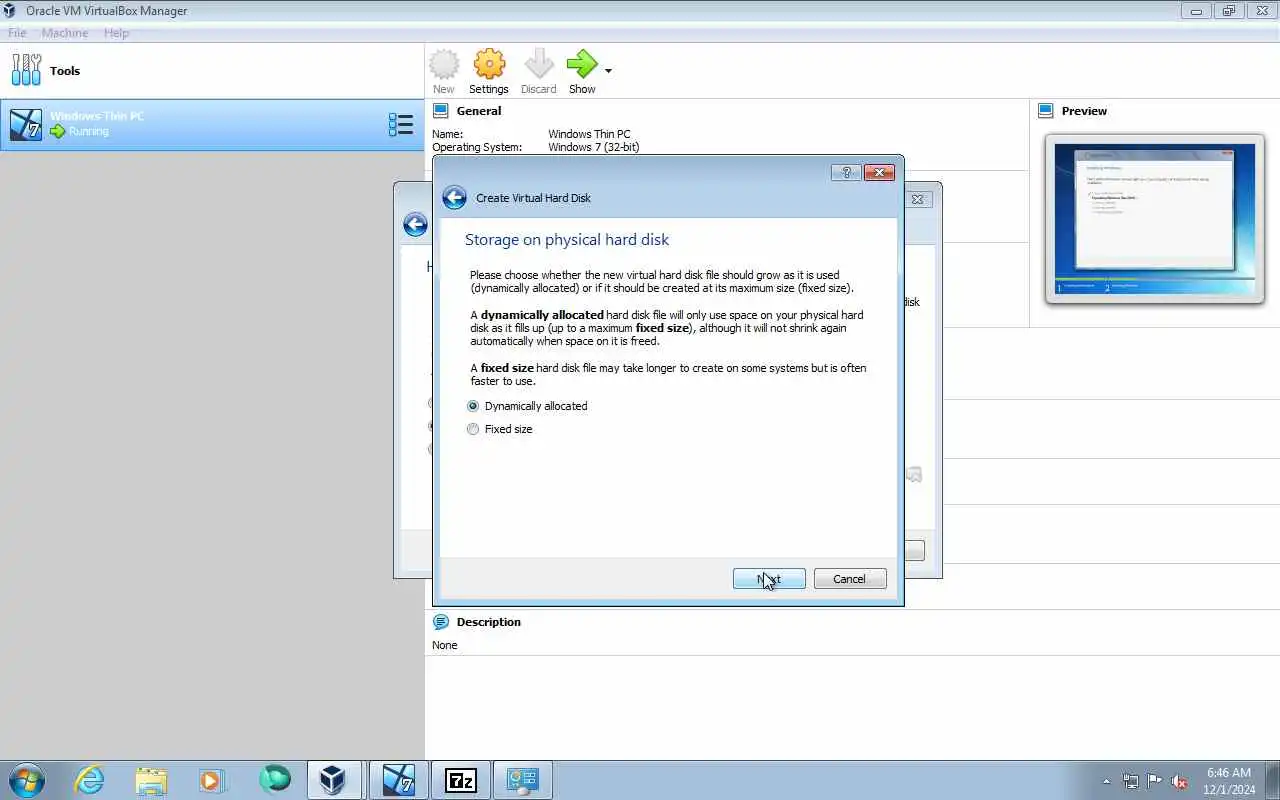Open Windows Media Player from taskbar

click(x=212, y=780)
